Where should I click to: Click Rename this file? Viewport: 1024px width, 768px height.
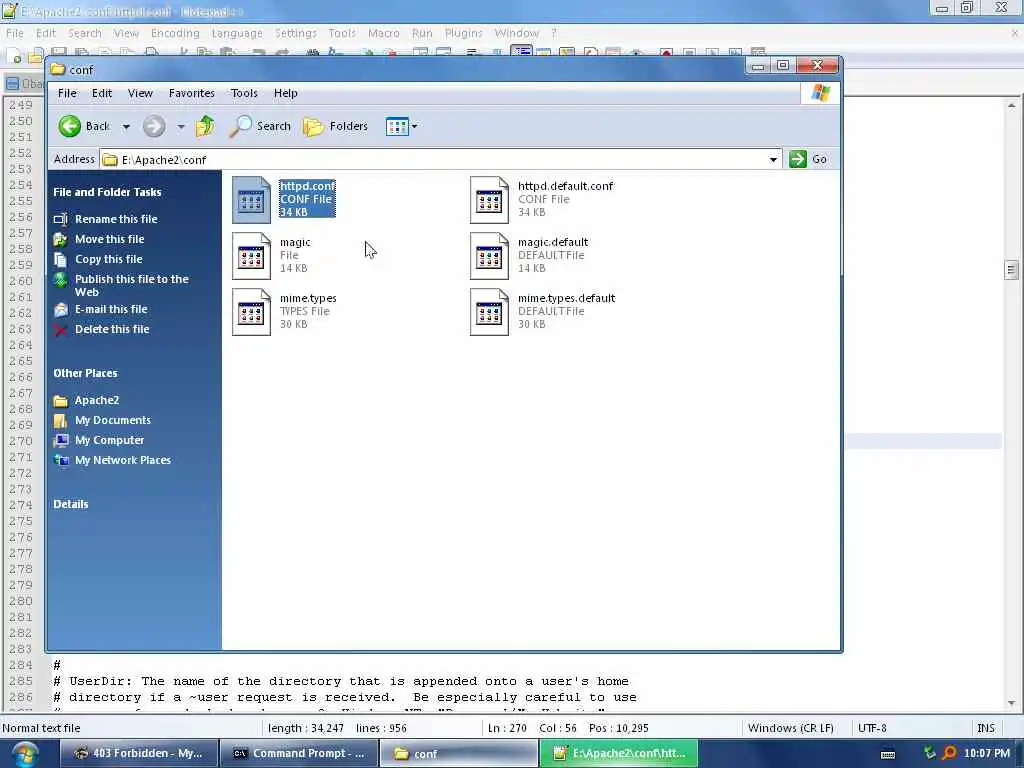(x=116, y=219)
